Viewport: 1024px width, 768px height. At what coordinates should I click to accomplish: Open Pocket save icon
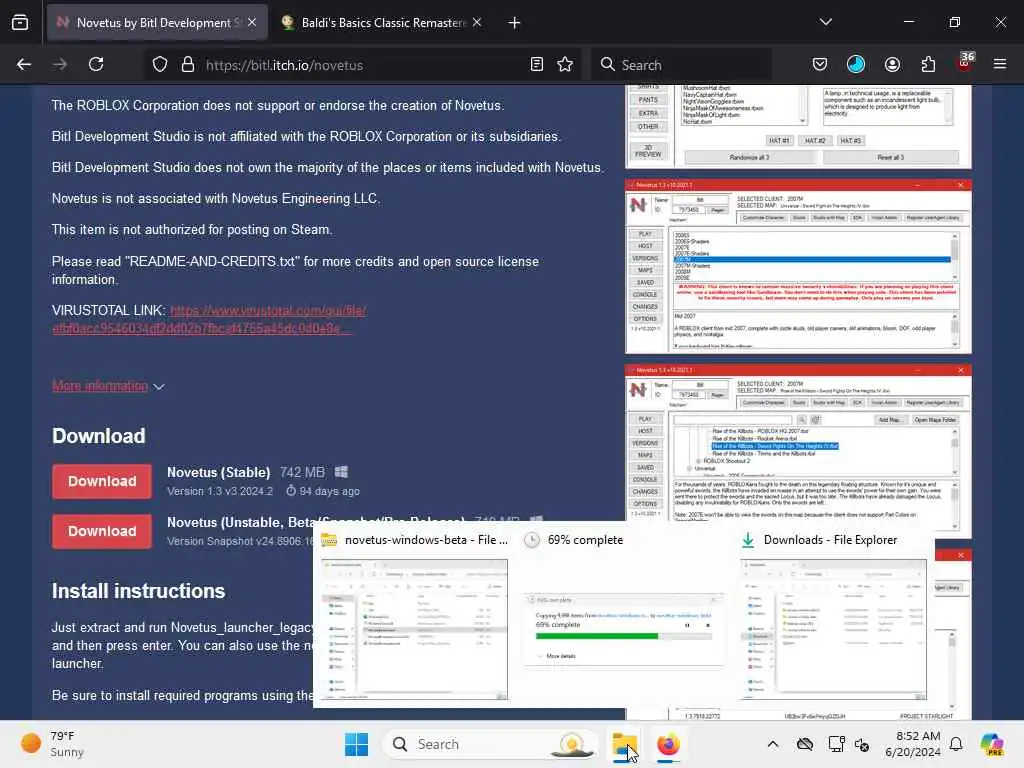tap(820, 65)
